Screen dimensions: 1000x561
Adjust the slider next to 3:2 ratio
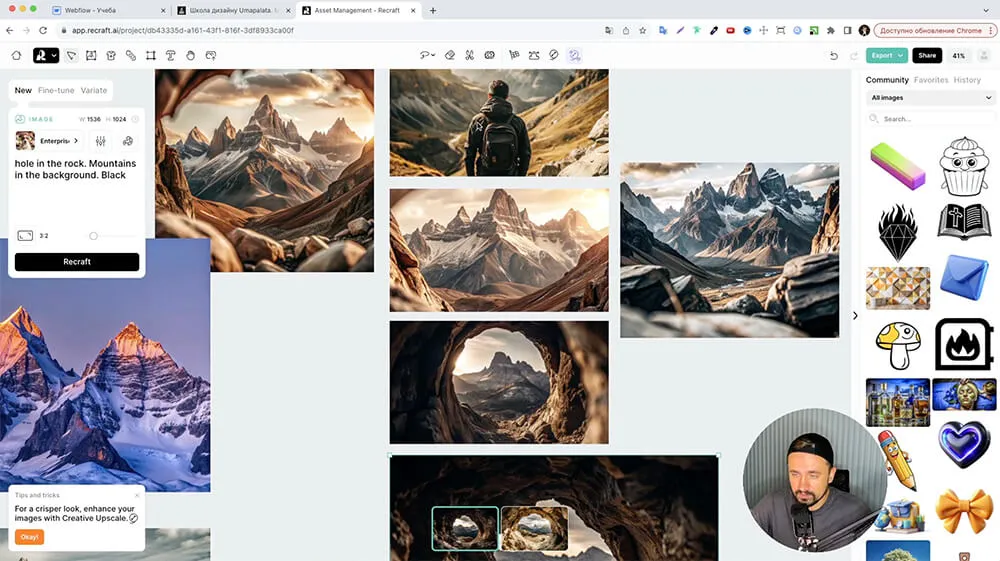click(x=93, y=236)
